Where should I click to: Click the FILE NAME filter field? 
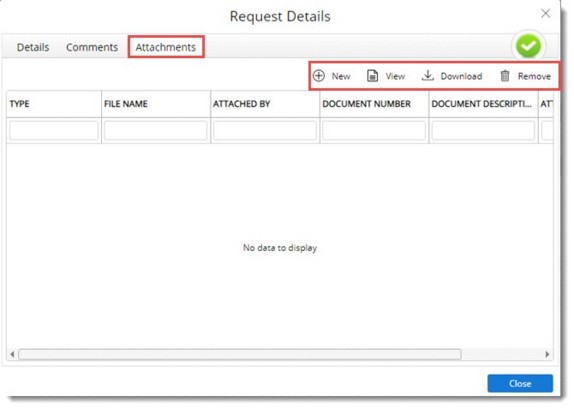pyautogui.click(x=156, y=131)
